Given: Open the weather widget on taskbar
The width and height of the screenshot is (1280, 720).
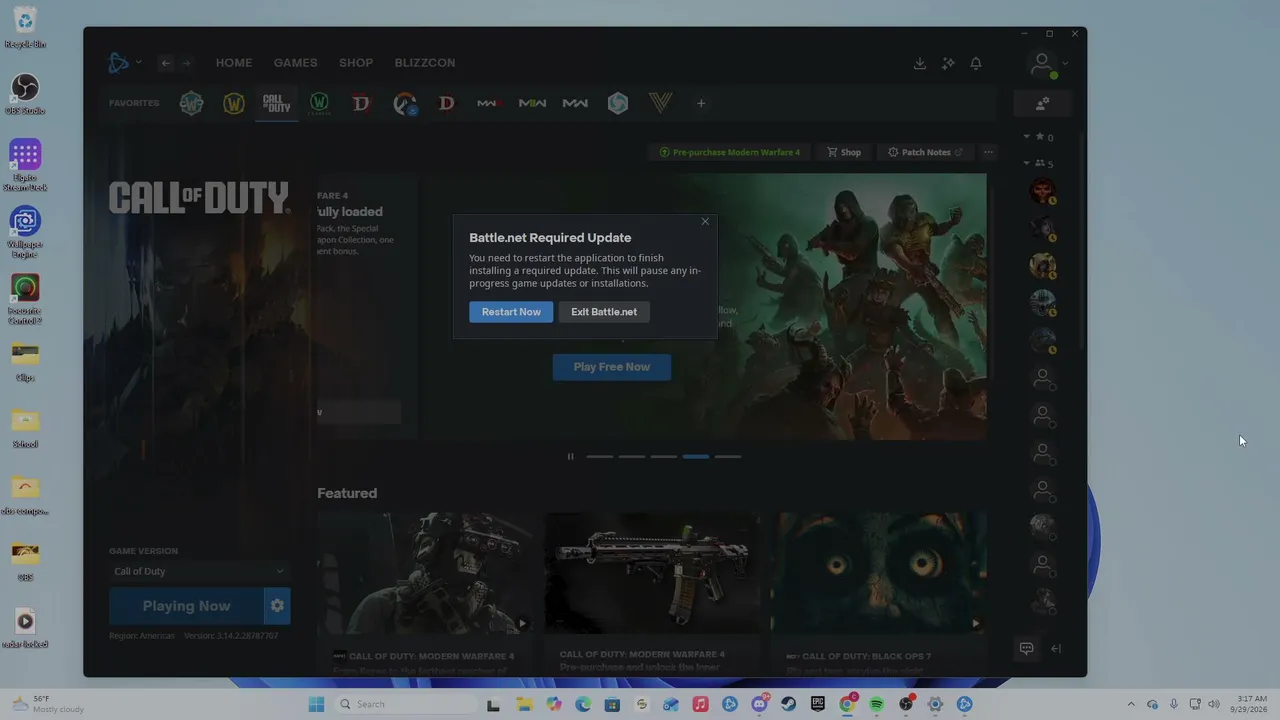Looking at the screenshot, I should [x=50, y=704].
